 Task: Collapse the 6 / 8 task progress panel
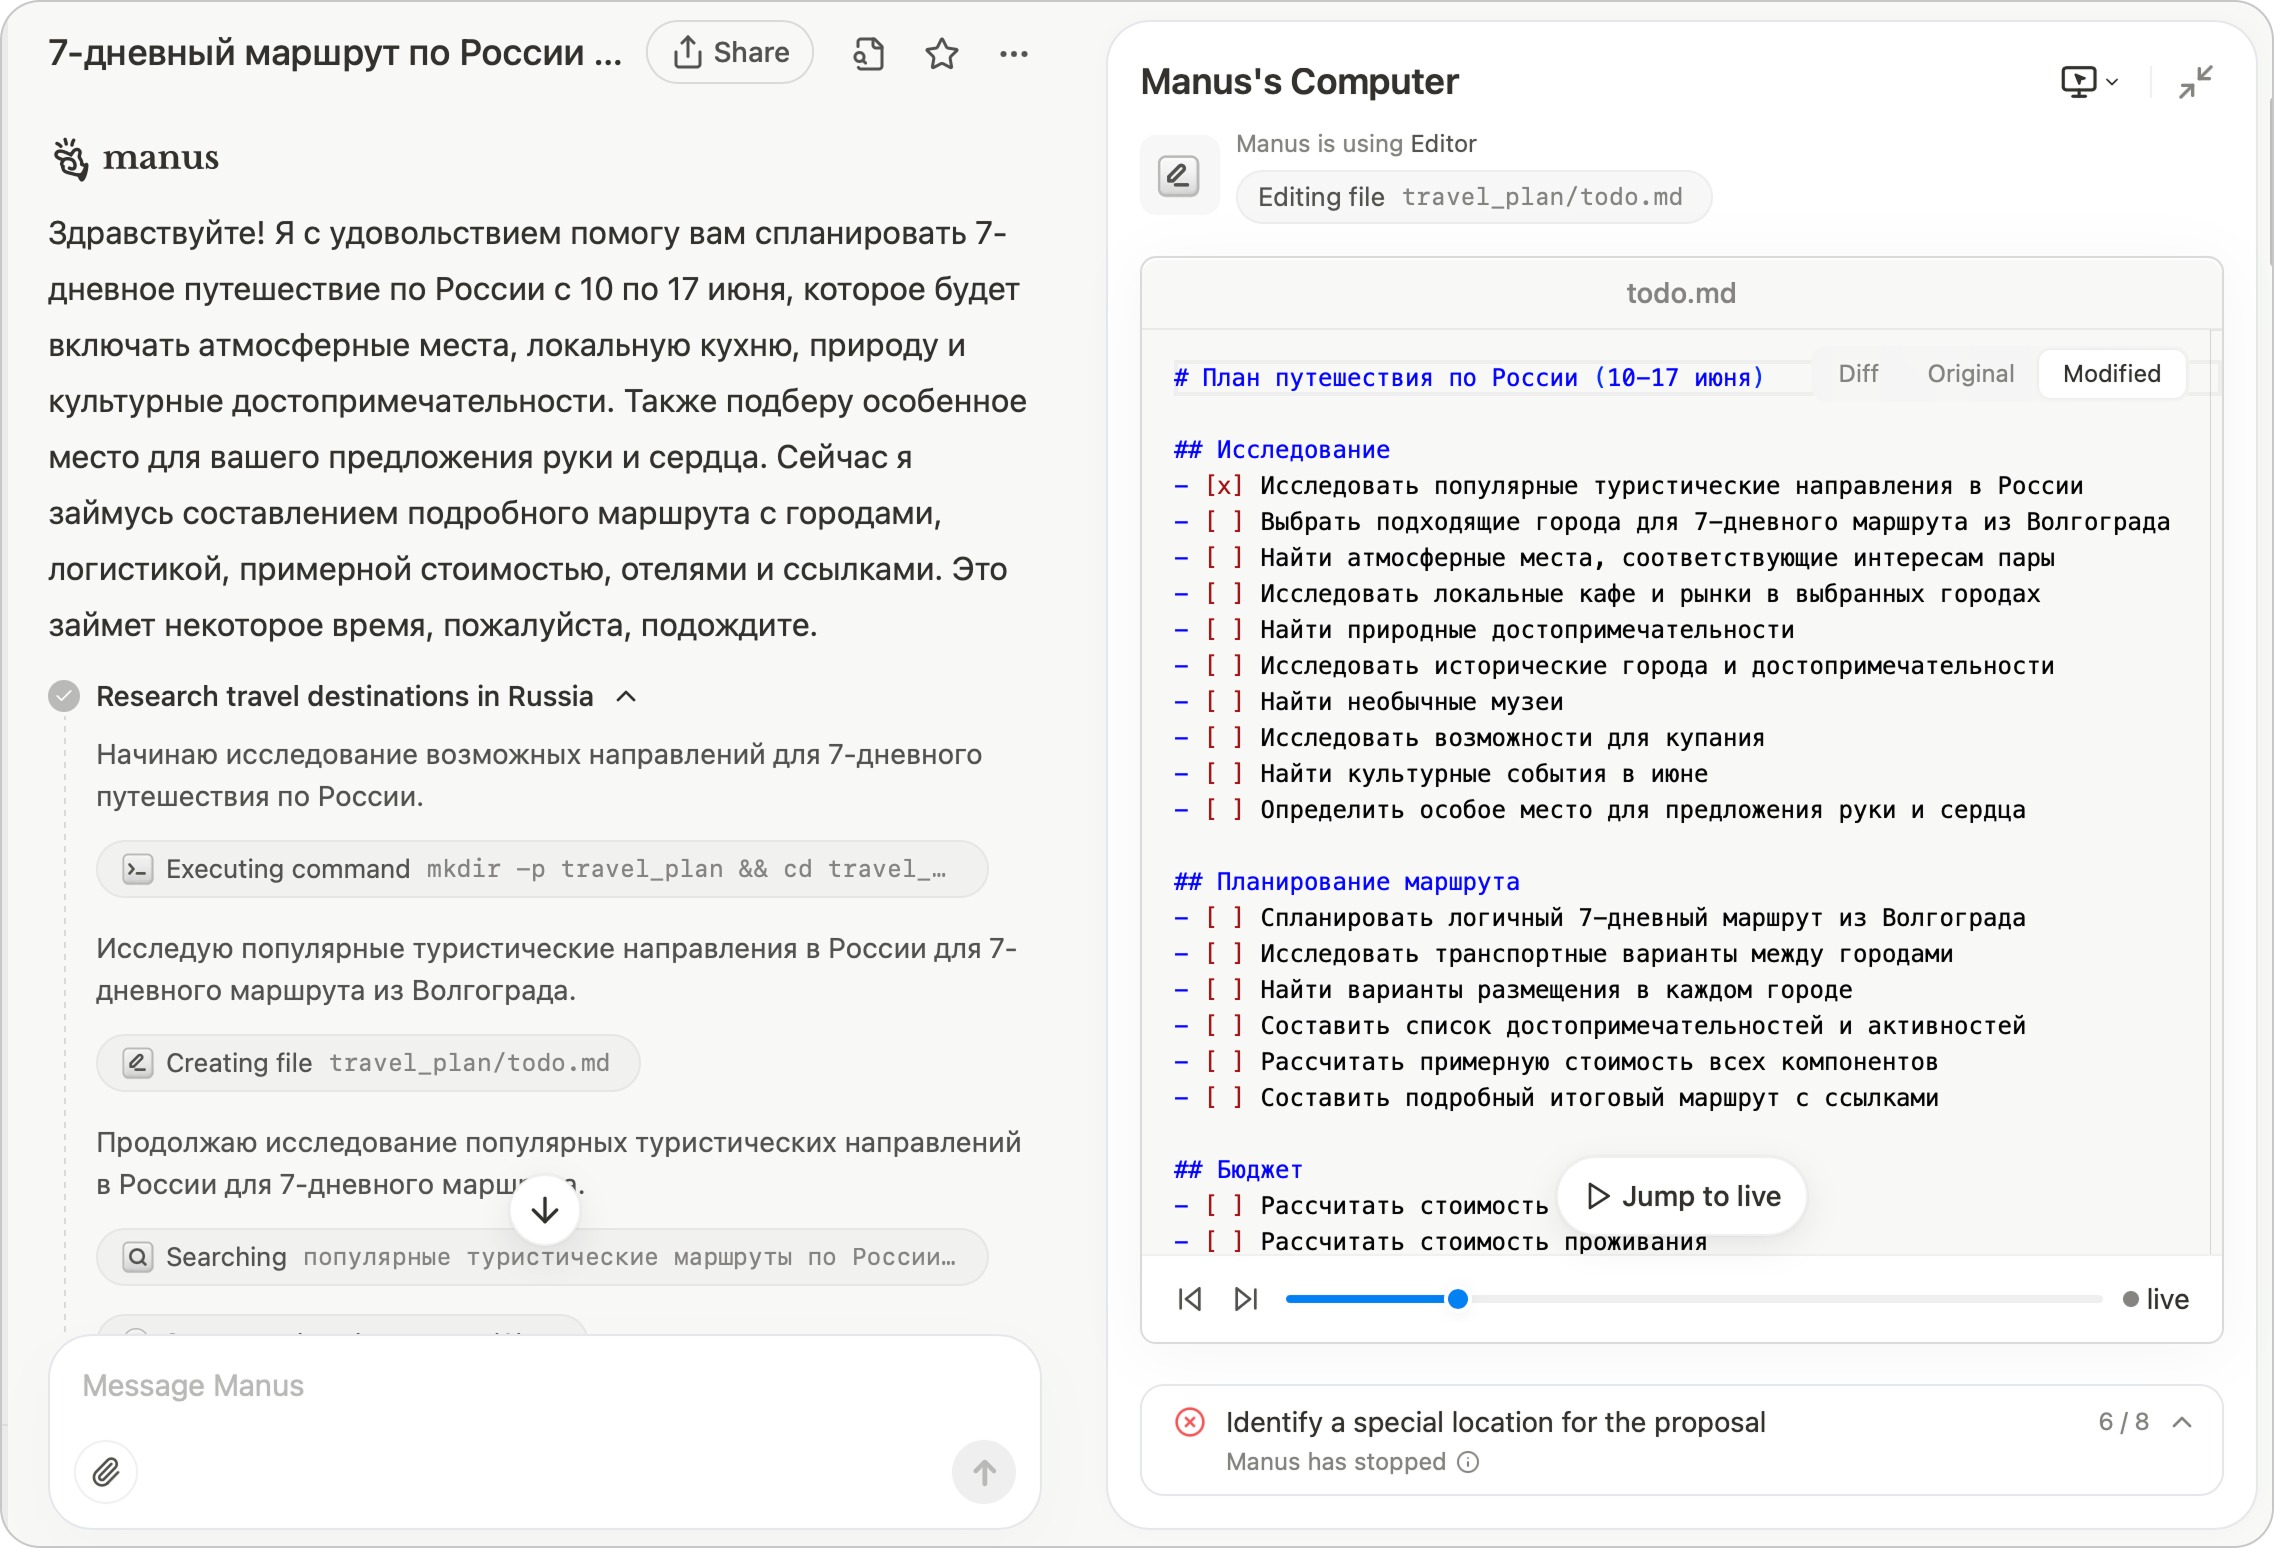coord(2182,1422)
